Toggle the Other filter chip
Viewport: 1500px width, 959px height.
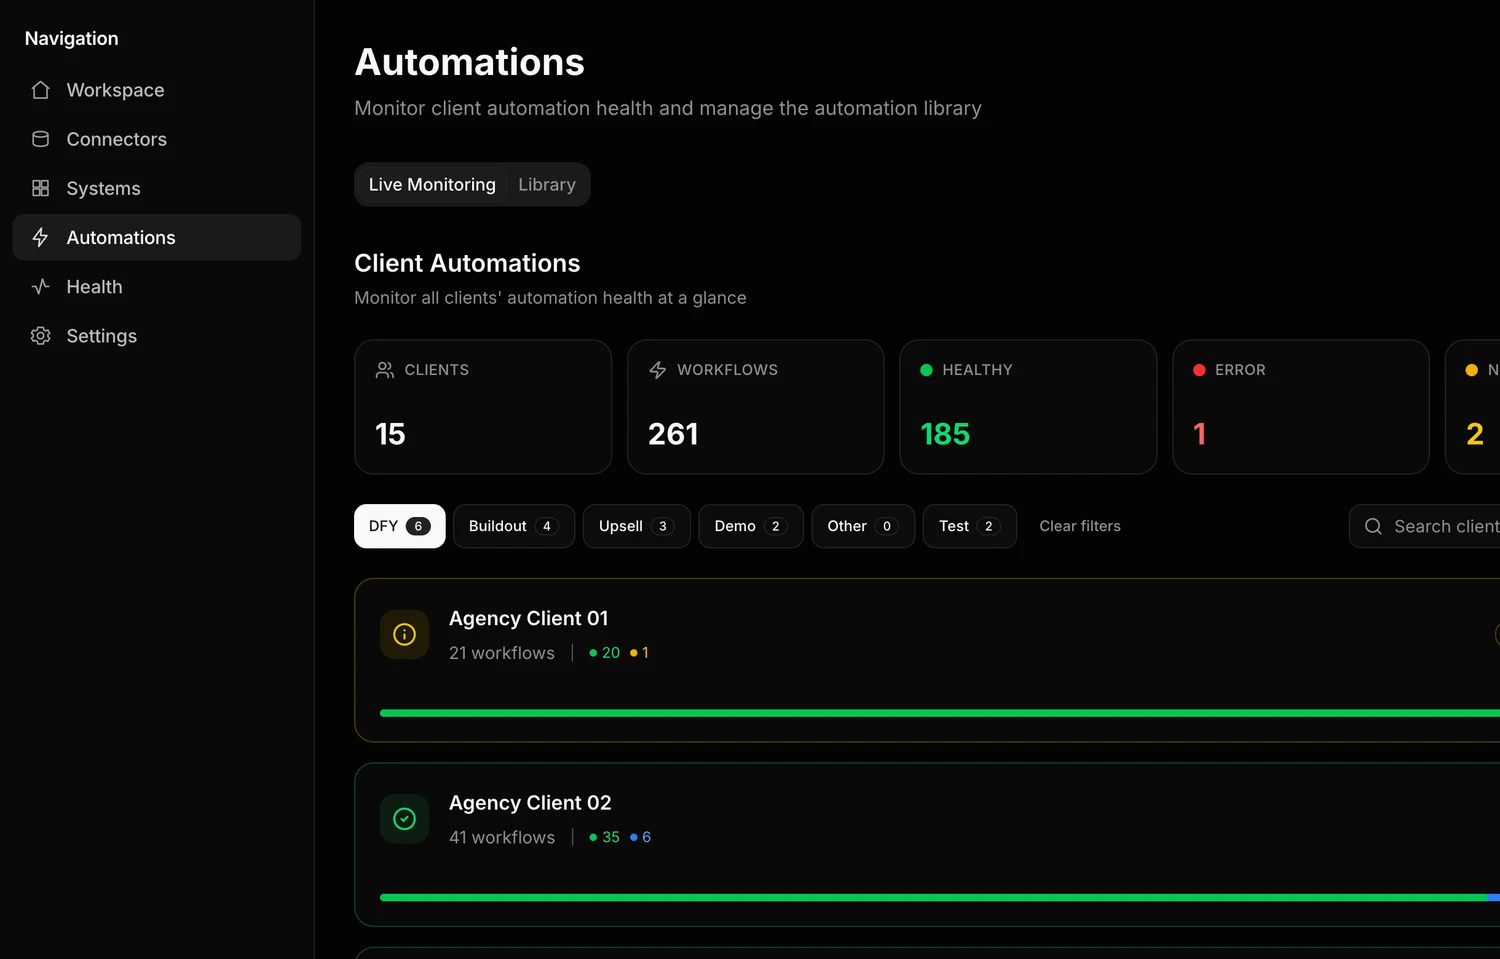pos(863,526)
